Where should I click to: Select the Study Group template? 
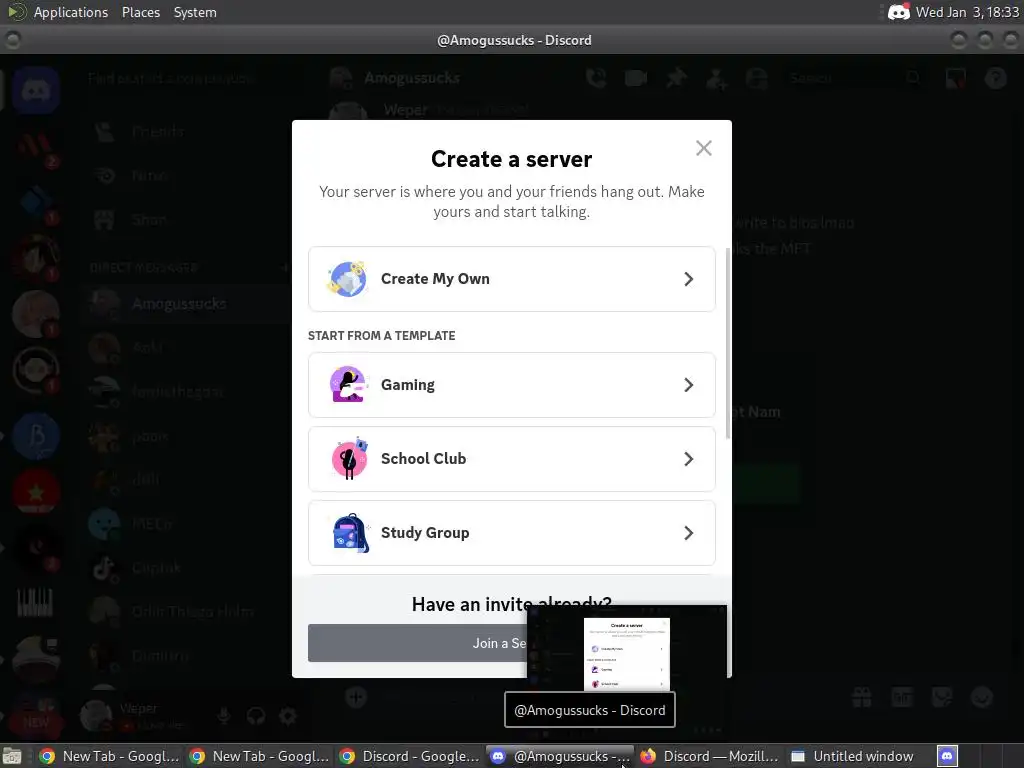pos(511,532)
